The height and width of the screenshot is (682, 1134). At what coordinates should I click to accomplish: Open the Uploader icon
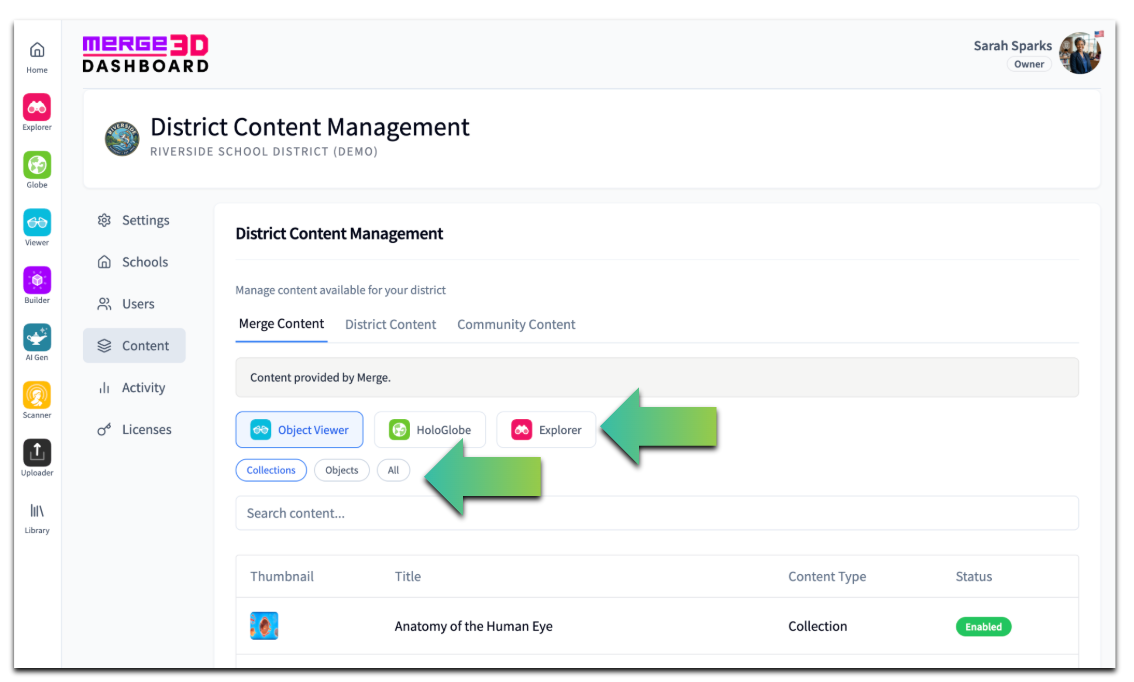click(x=37, y=453)
